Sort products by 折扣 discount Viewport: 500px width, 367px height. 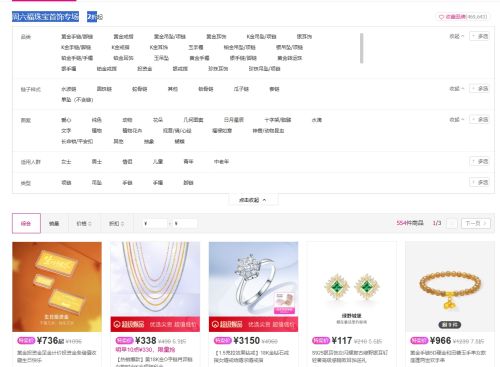tap(116, 223)
